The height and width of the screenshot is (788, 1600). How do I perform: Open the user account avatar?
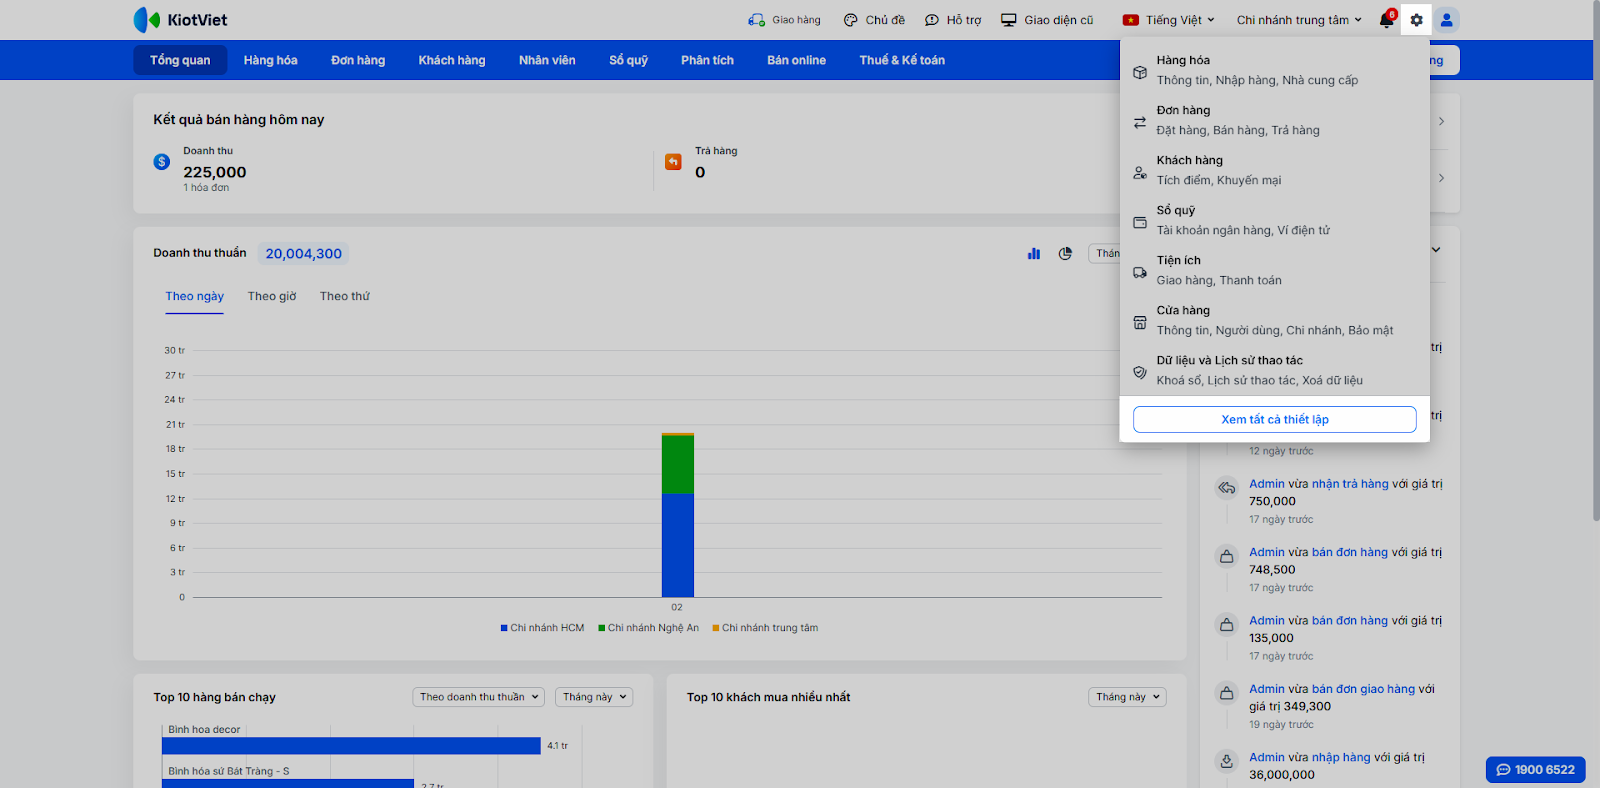pyautogui.click(x=1447, y=20)
